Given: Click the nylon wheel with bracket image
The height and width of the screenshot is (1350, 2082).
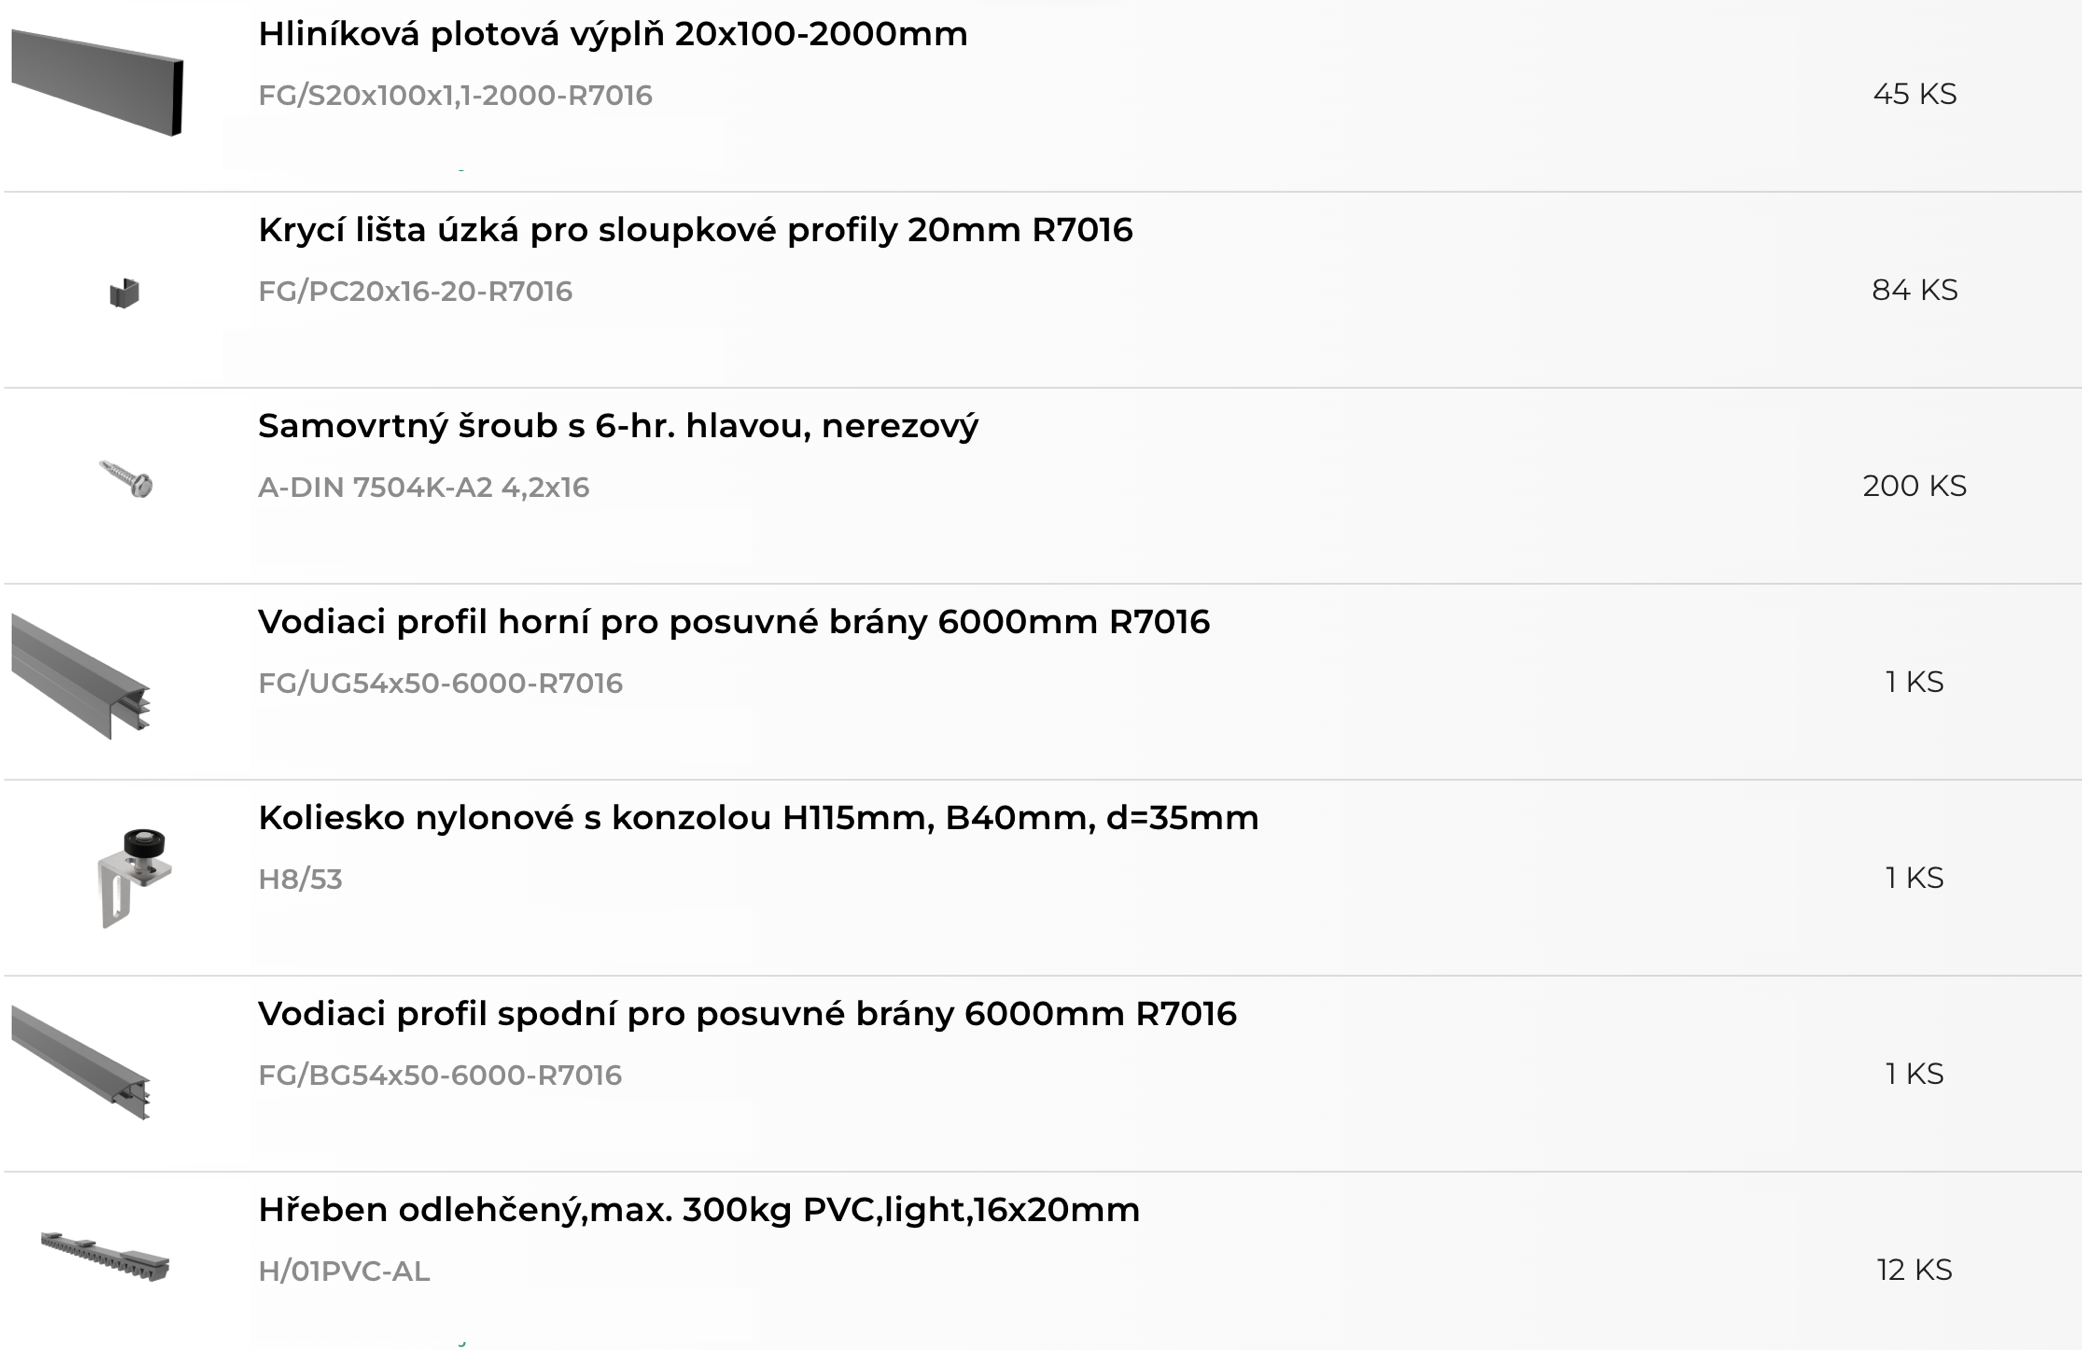Looking at the screenshot, I should tap(135, 876).
